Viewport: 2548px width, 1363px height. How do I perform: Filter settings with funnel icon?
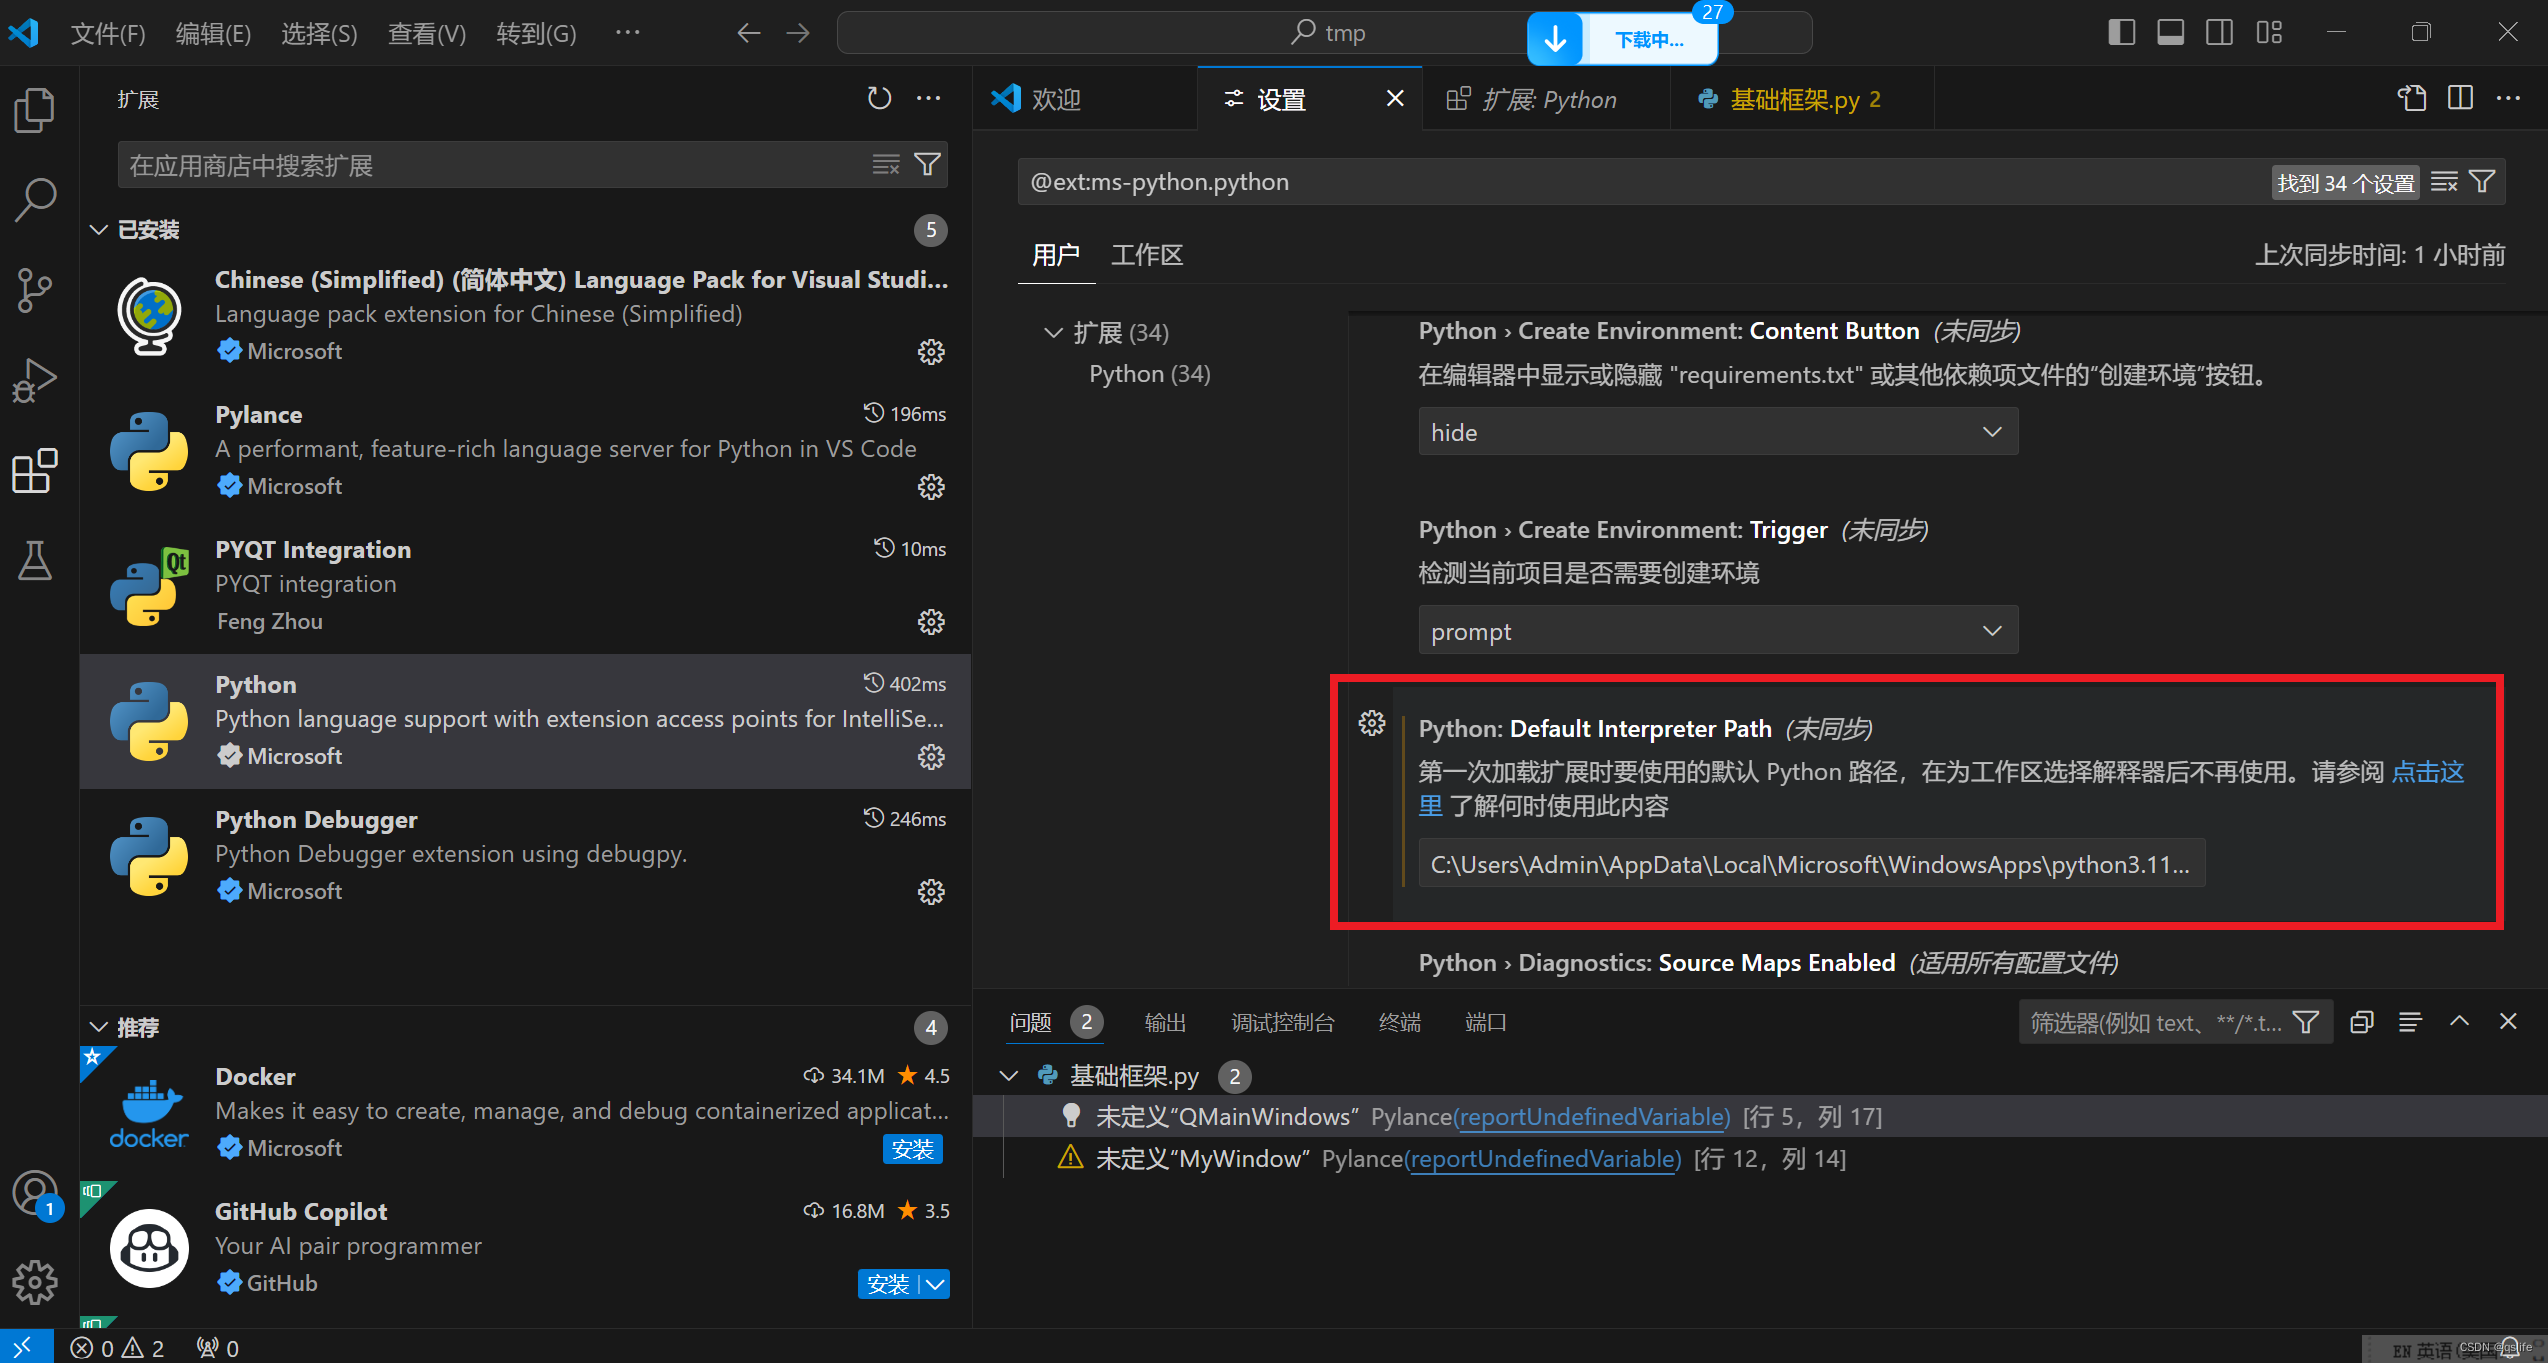coord(2482,182)
